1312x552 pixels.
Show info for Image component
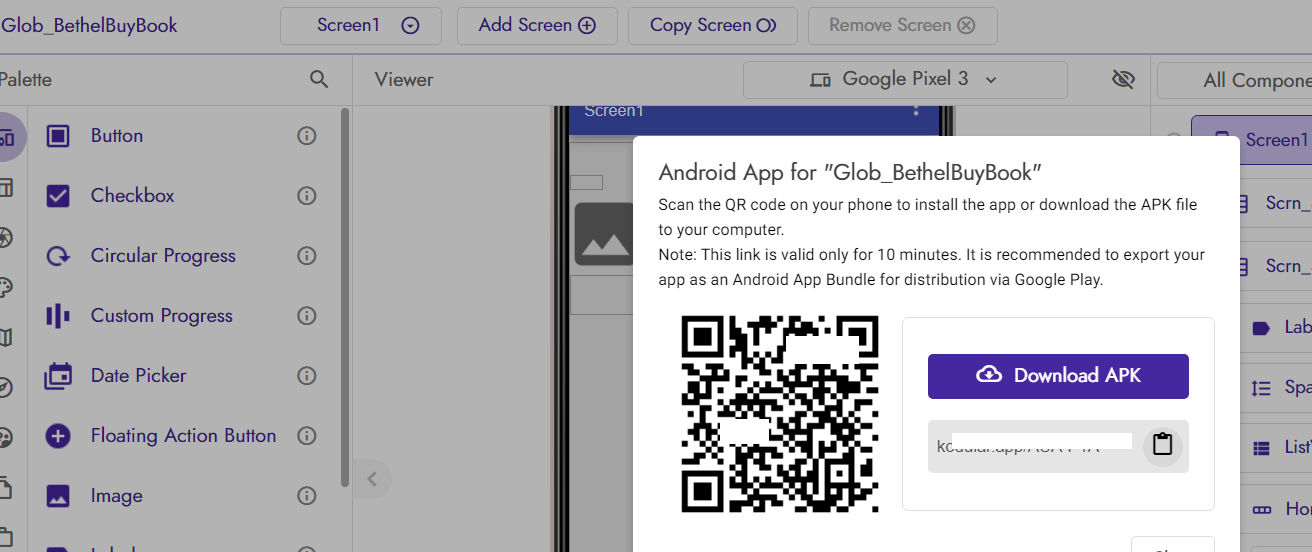coord(307,496)
